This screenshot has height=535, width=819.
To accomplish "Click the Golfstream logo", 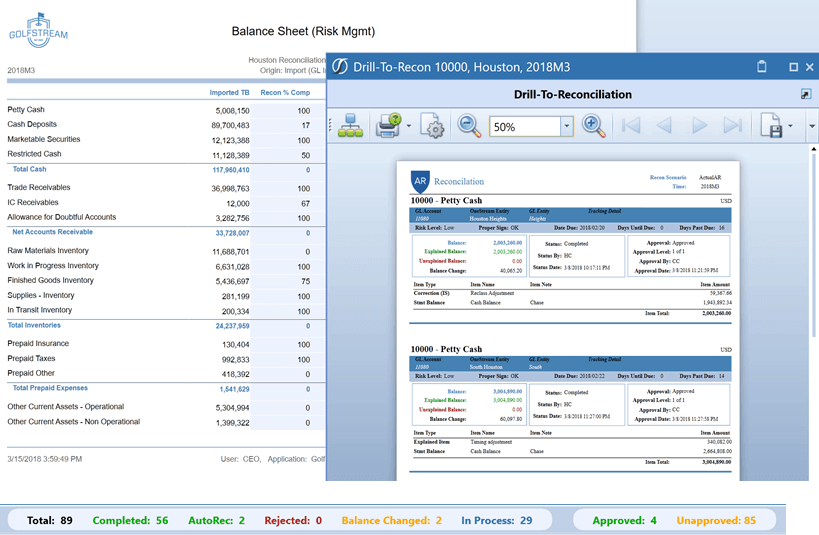I will [39, 31].
